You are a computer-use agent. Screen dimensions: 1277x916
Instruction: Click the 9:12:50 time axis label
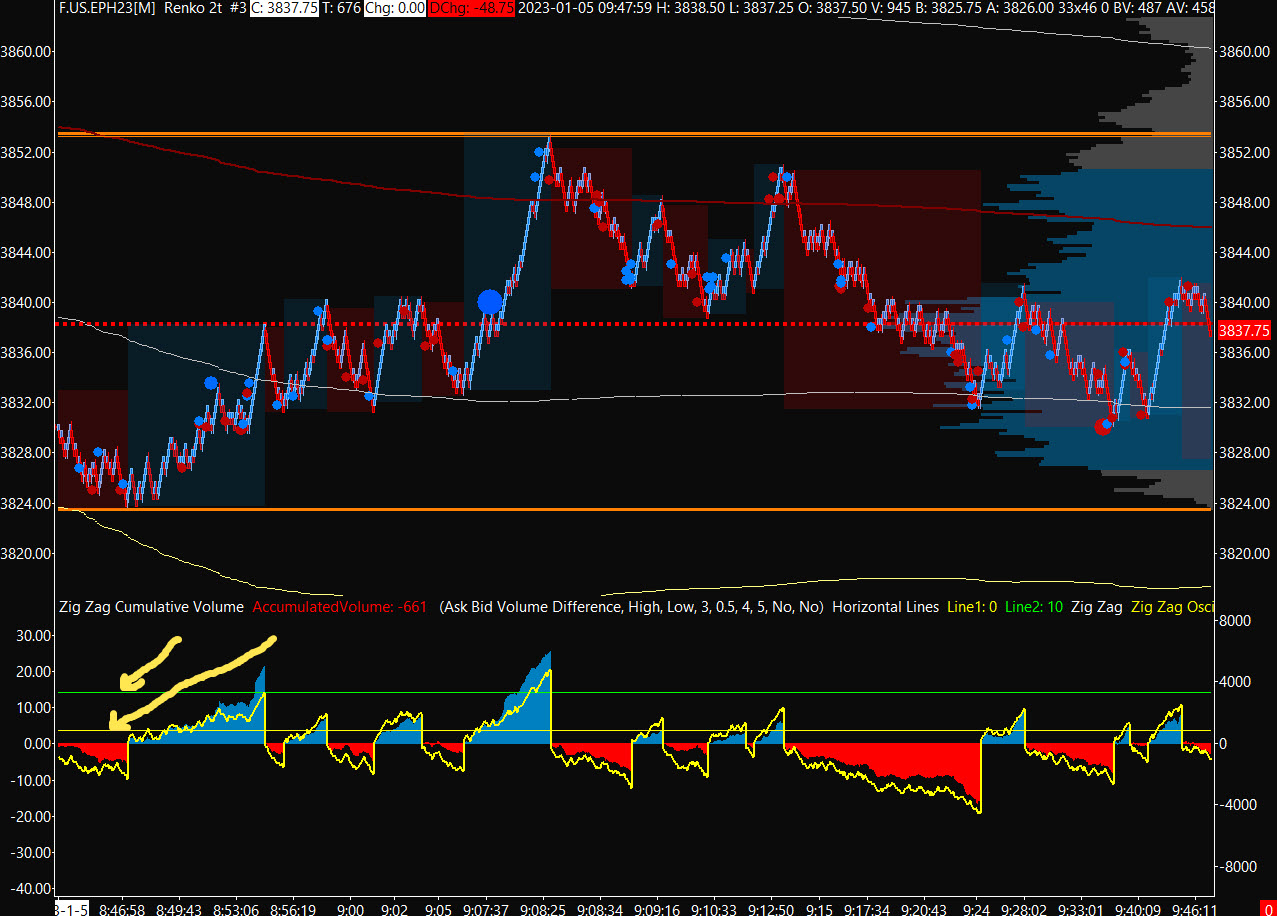tap(772, 911)
